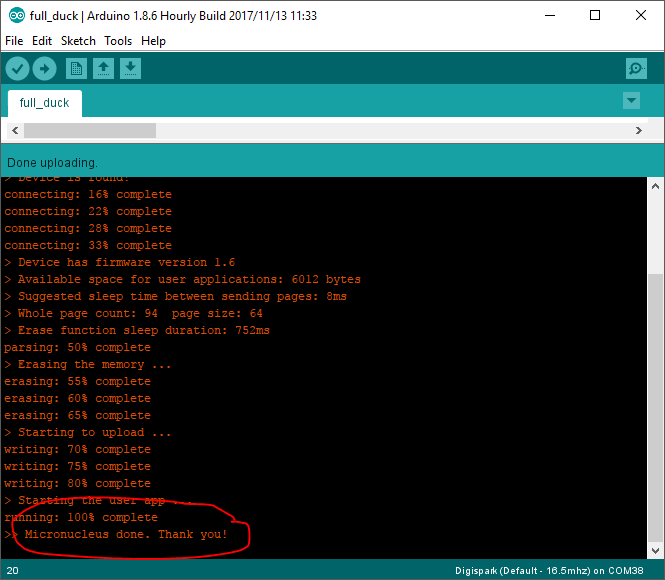This screenshot has height=580, width=665.
Task: Click the editor scroll right arrow
Action: pyautogui.click(x=639, y=130)
